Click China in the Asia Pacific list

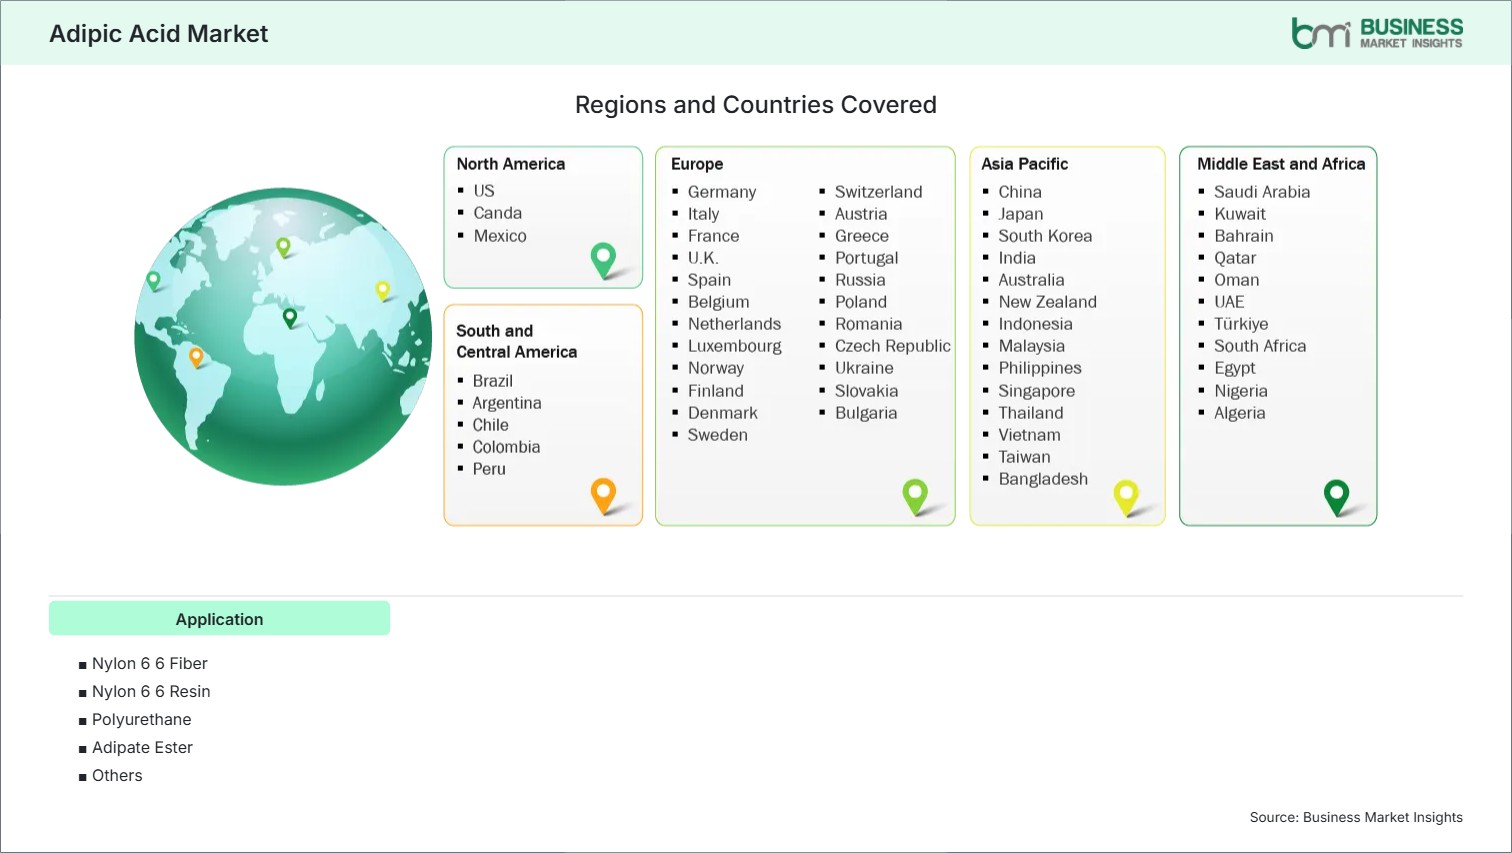click(1020, 192)
